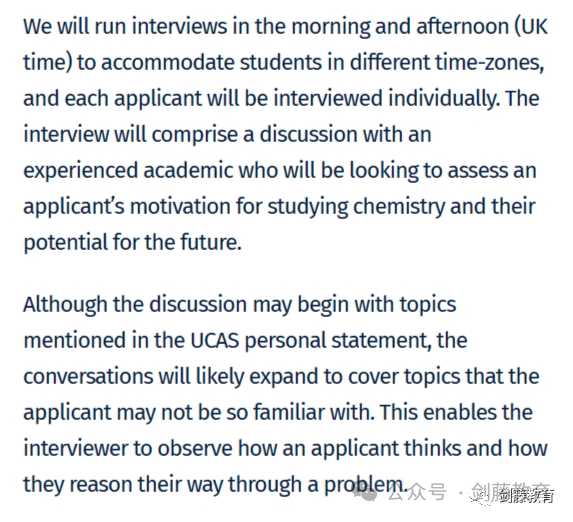Click the phrase 'This enables the'

pyautogui.click(x=456, y=412)
